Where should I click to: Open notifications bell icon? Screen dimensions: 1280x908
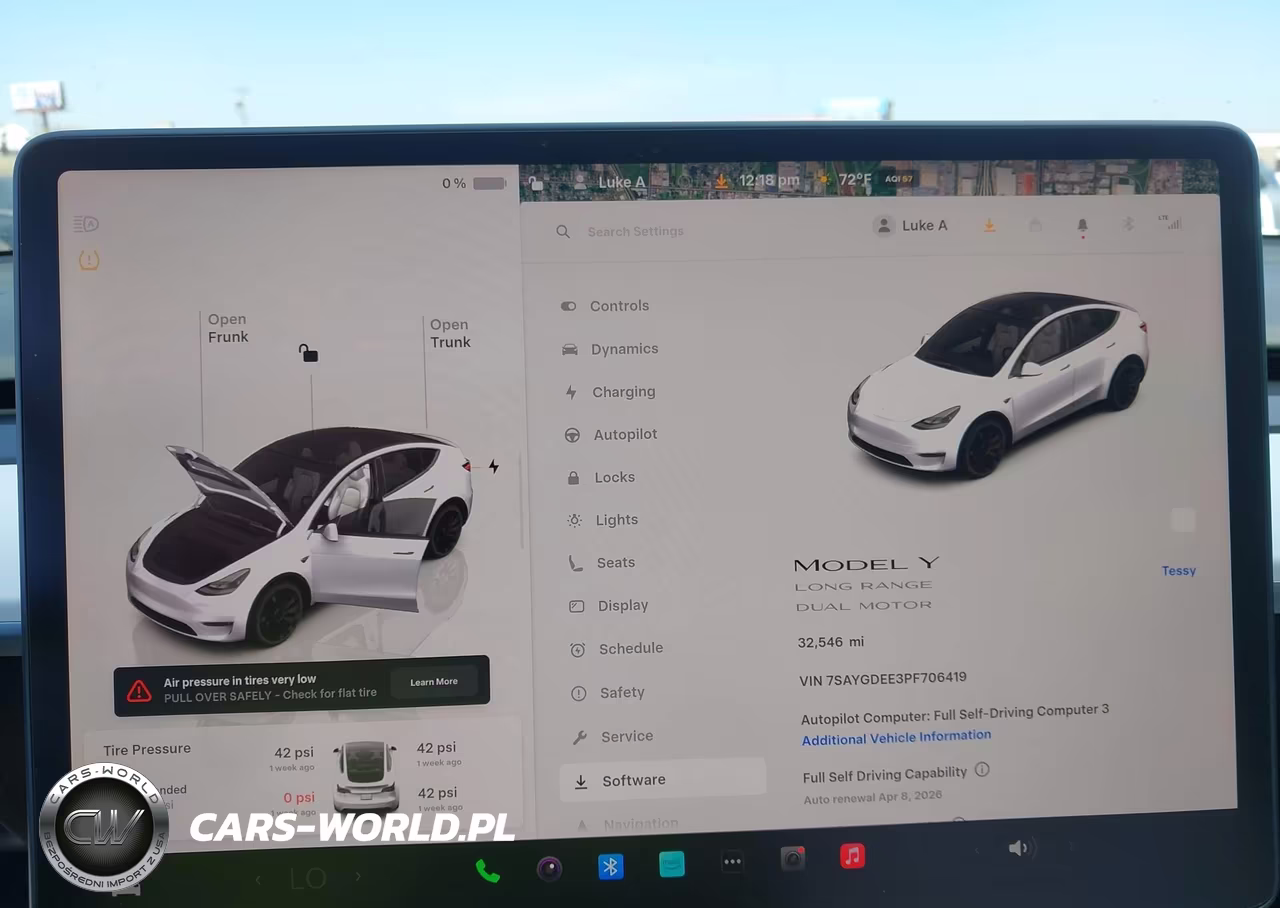coord(1082,227)
